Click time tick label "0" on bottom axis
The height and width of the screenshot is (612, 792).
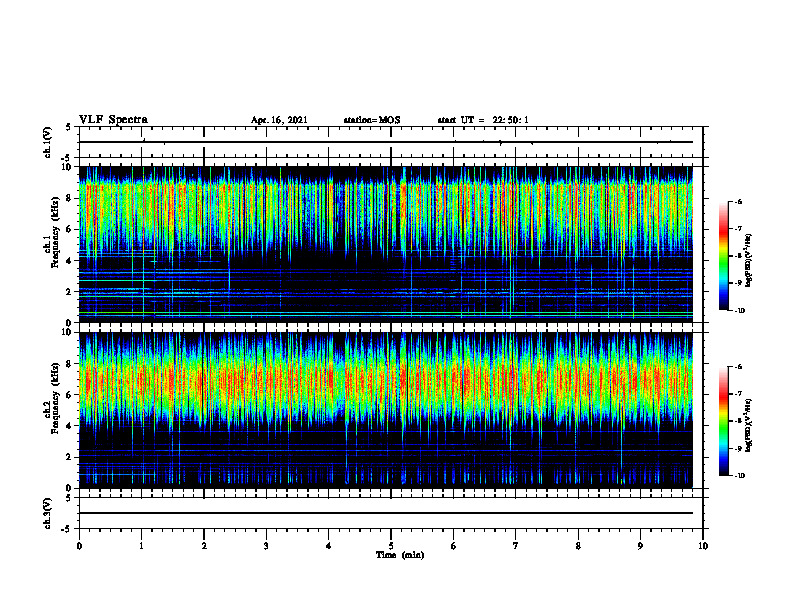79,546
